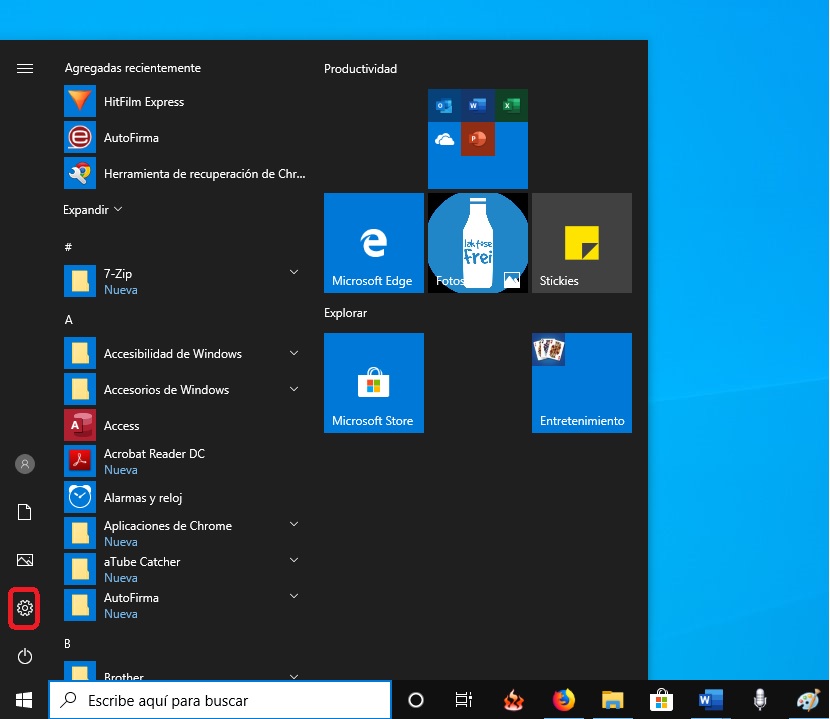Viewport: 830px width, 719px height.
Task: Open Pictures icon in Start sidebar
Action: click(25, 560)
